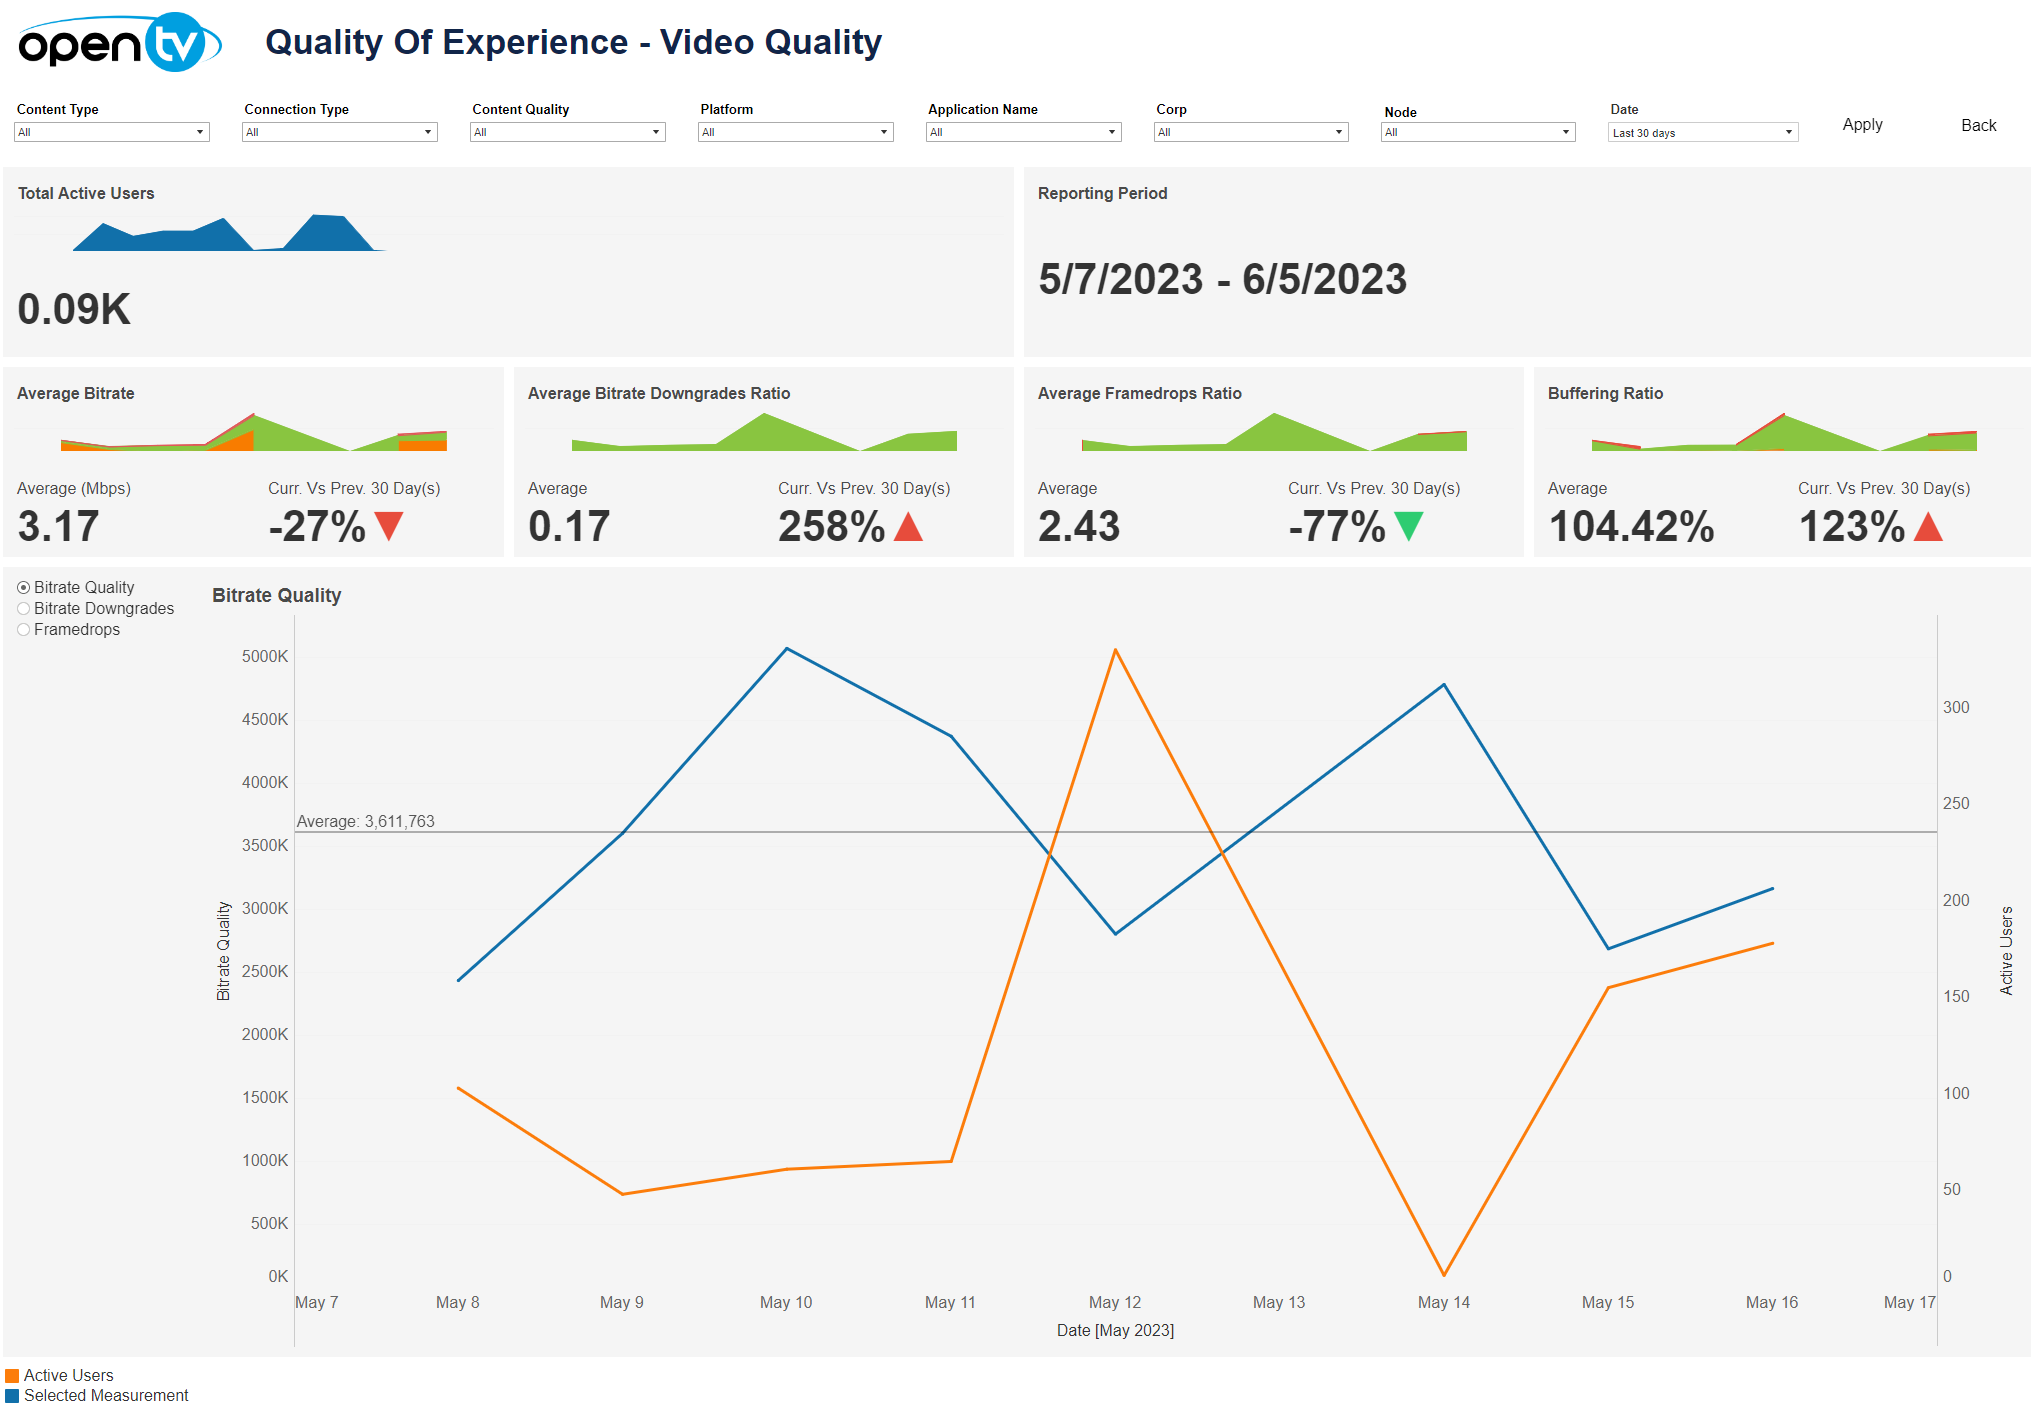The width and height of the screenshot is (2031, 1408).
Task: Select the Bitrate Downgrades radio option
Action: point(24,609)
